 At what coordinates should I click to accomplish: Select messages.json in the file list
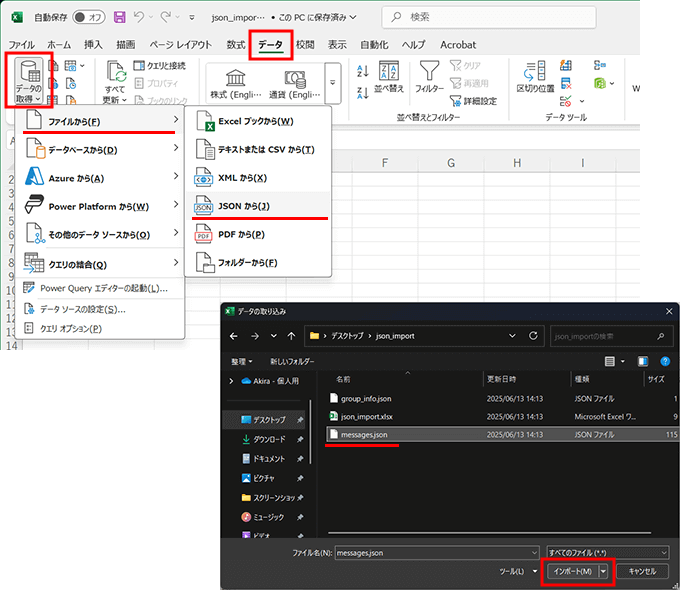502,434
